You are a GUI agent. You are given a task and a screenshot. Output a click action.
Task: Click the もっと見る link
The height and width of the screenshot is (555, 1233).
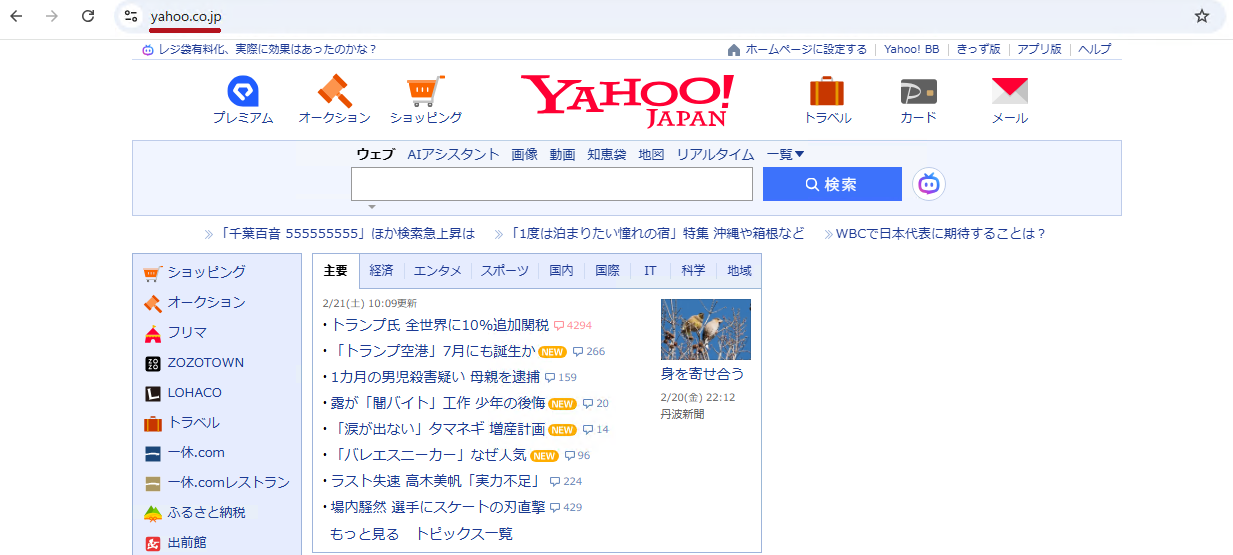tap(364, 534)
